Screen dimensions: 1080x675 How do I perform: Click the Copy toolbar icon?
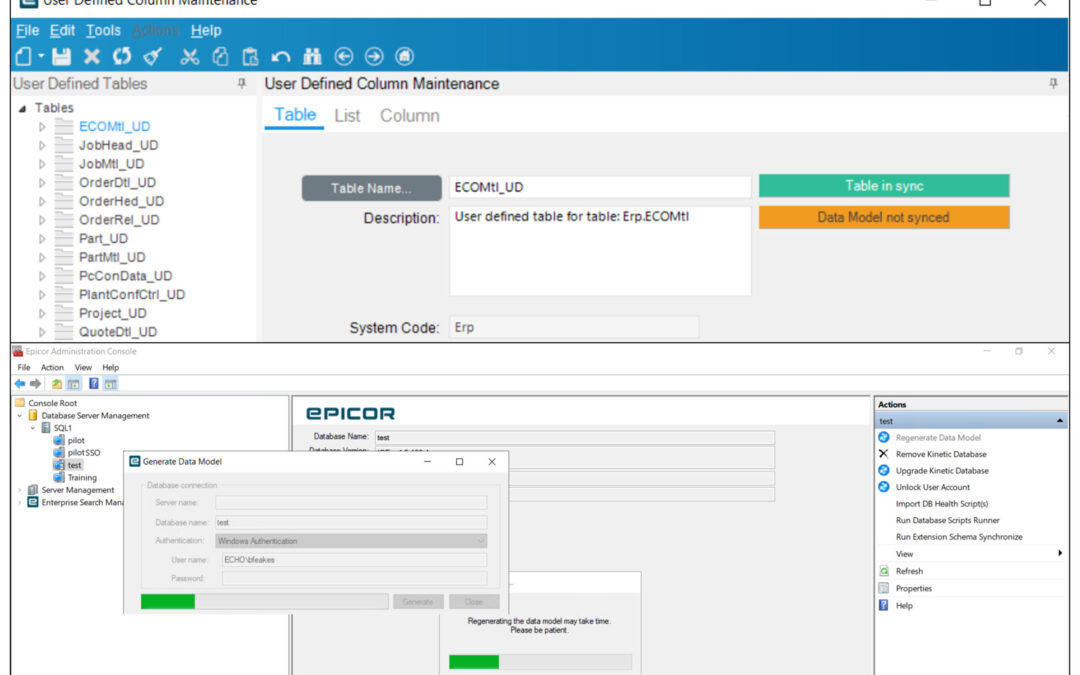pyautogui.click(x=220, y=56)
